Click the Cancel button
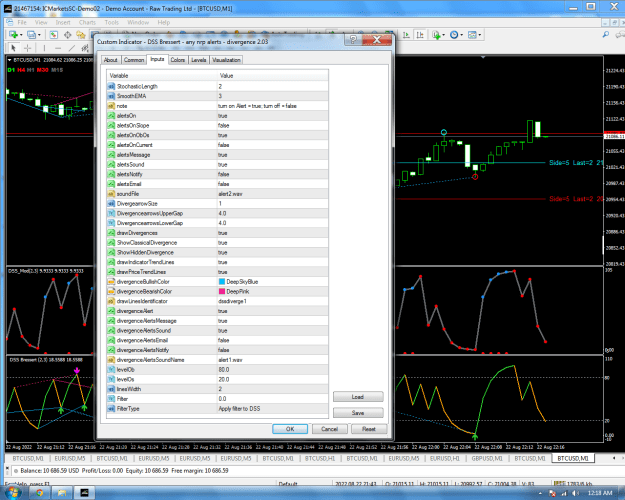The height and width of the screenshot is (500, 625). coord(329,429)
